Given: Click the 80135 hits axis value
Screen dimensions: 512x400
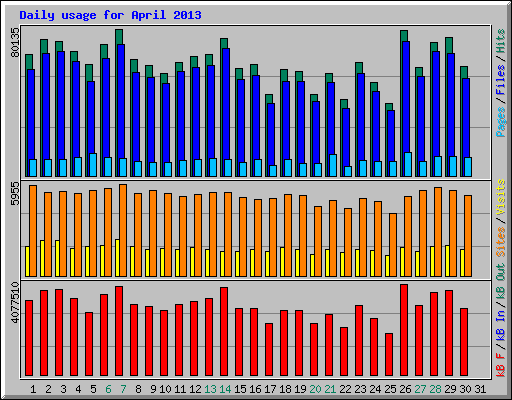Looking at the screenshot, I should click(x=15, y=42).
